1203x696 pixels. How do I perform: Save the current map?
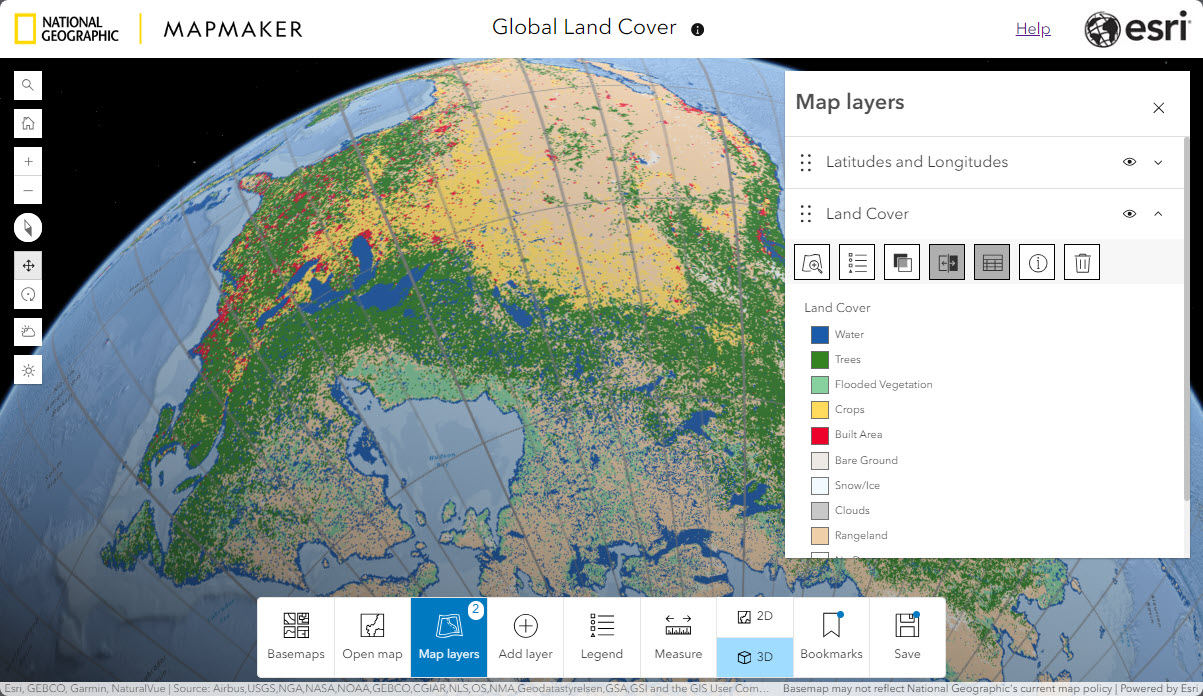(907, 637)
